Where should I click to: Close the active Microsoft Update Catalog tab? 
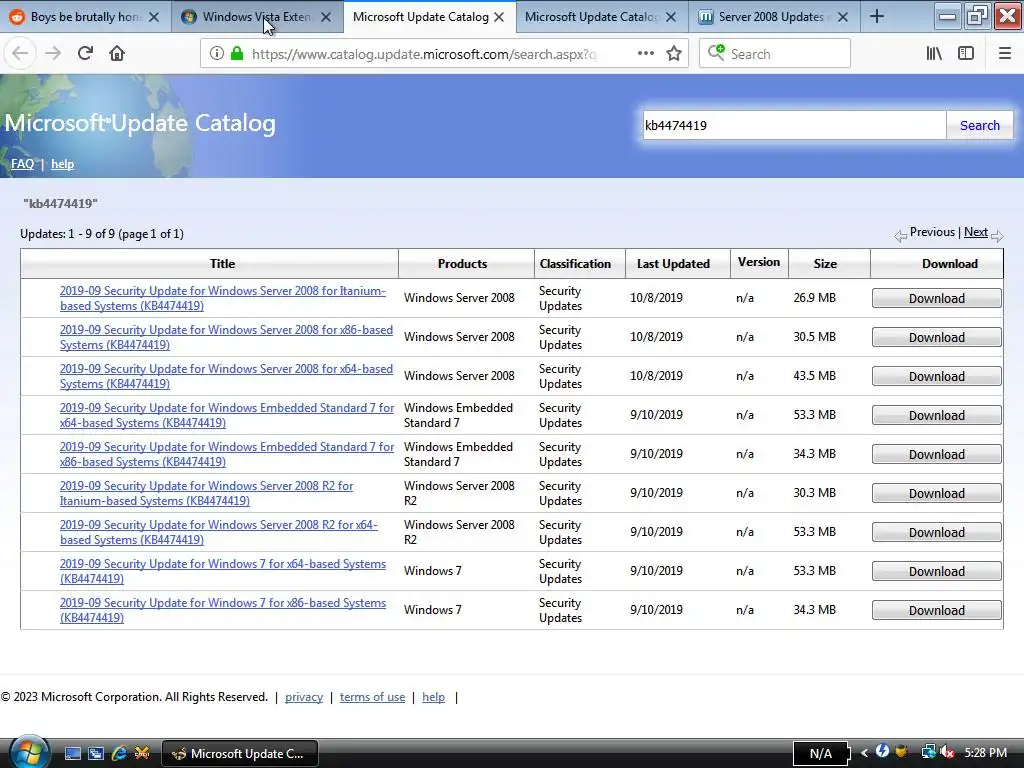point(499,17)
